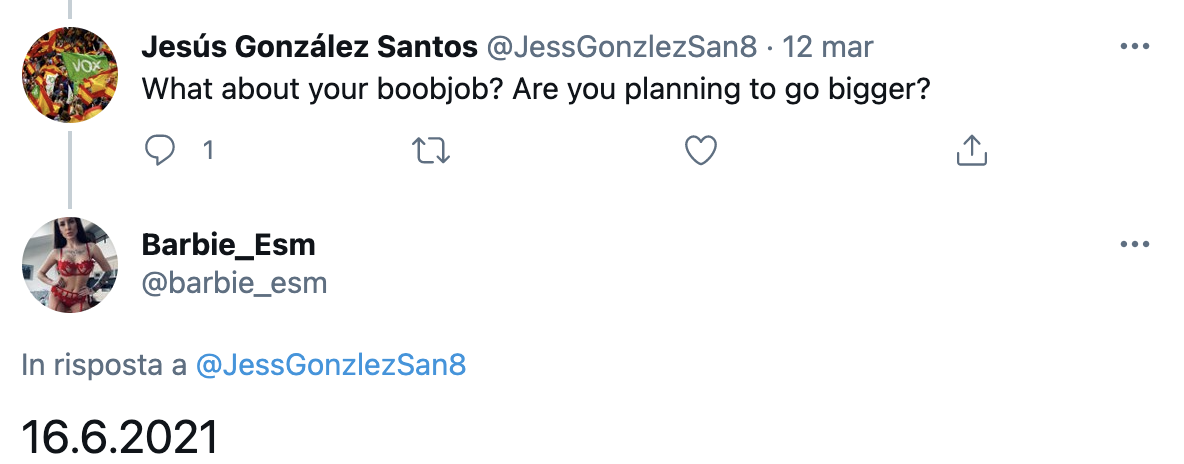Open the Barbie_Esm display name

228,245
